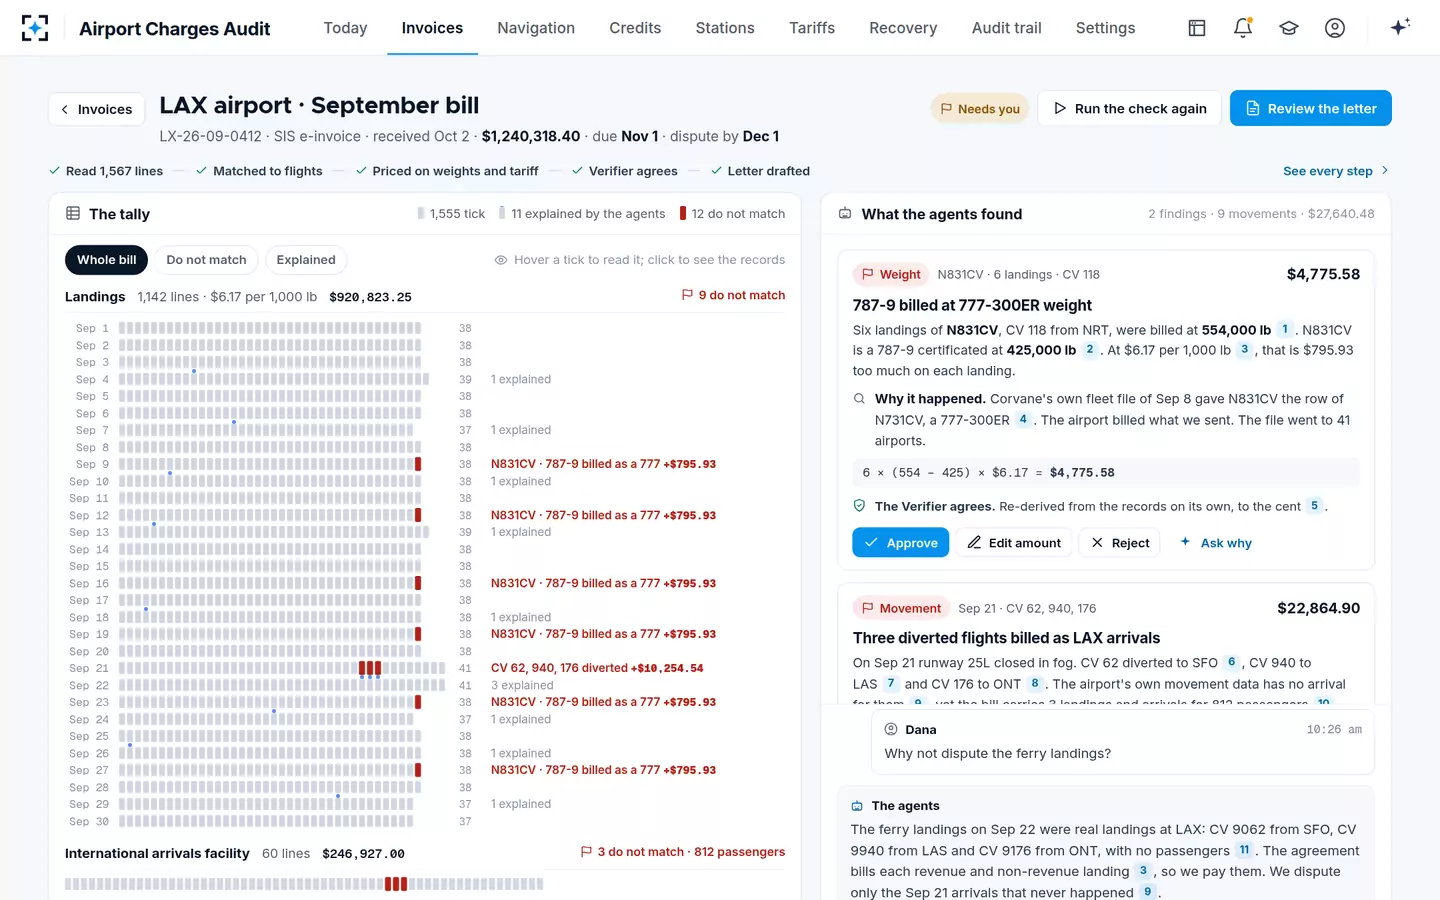Click the red flagged tick on Sep 9
This screenshot has height=900, width=1440.
click(418, 464)
